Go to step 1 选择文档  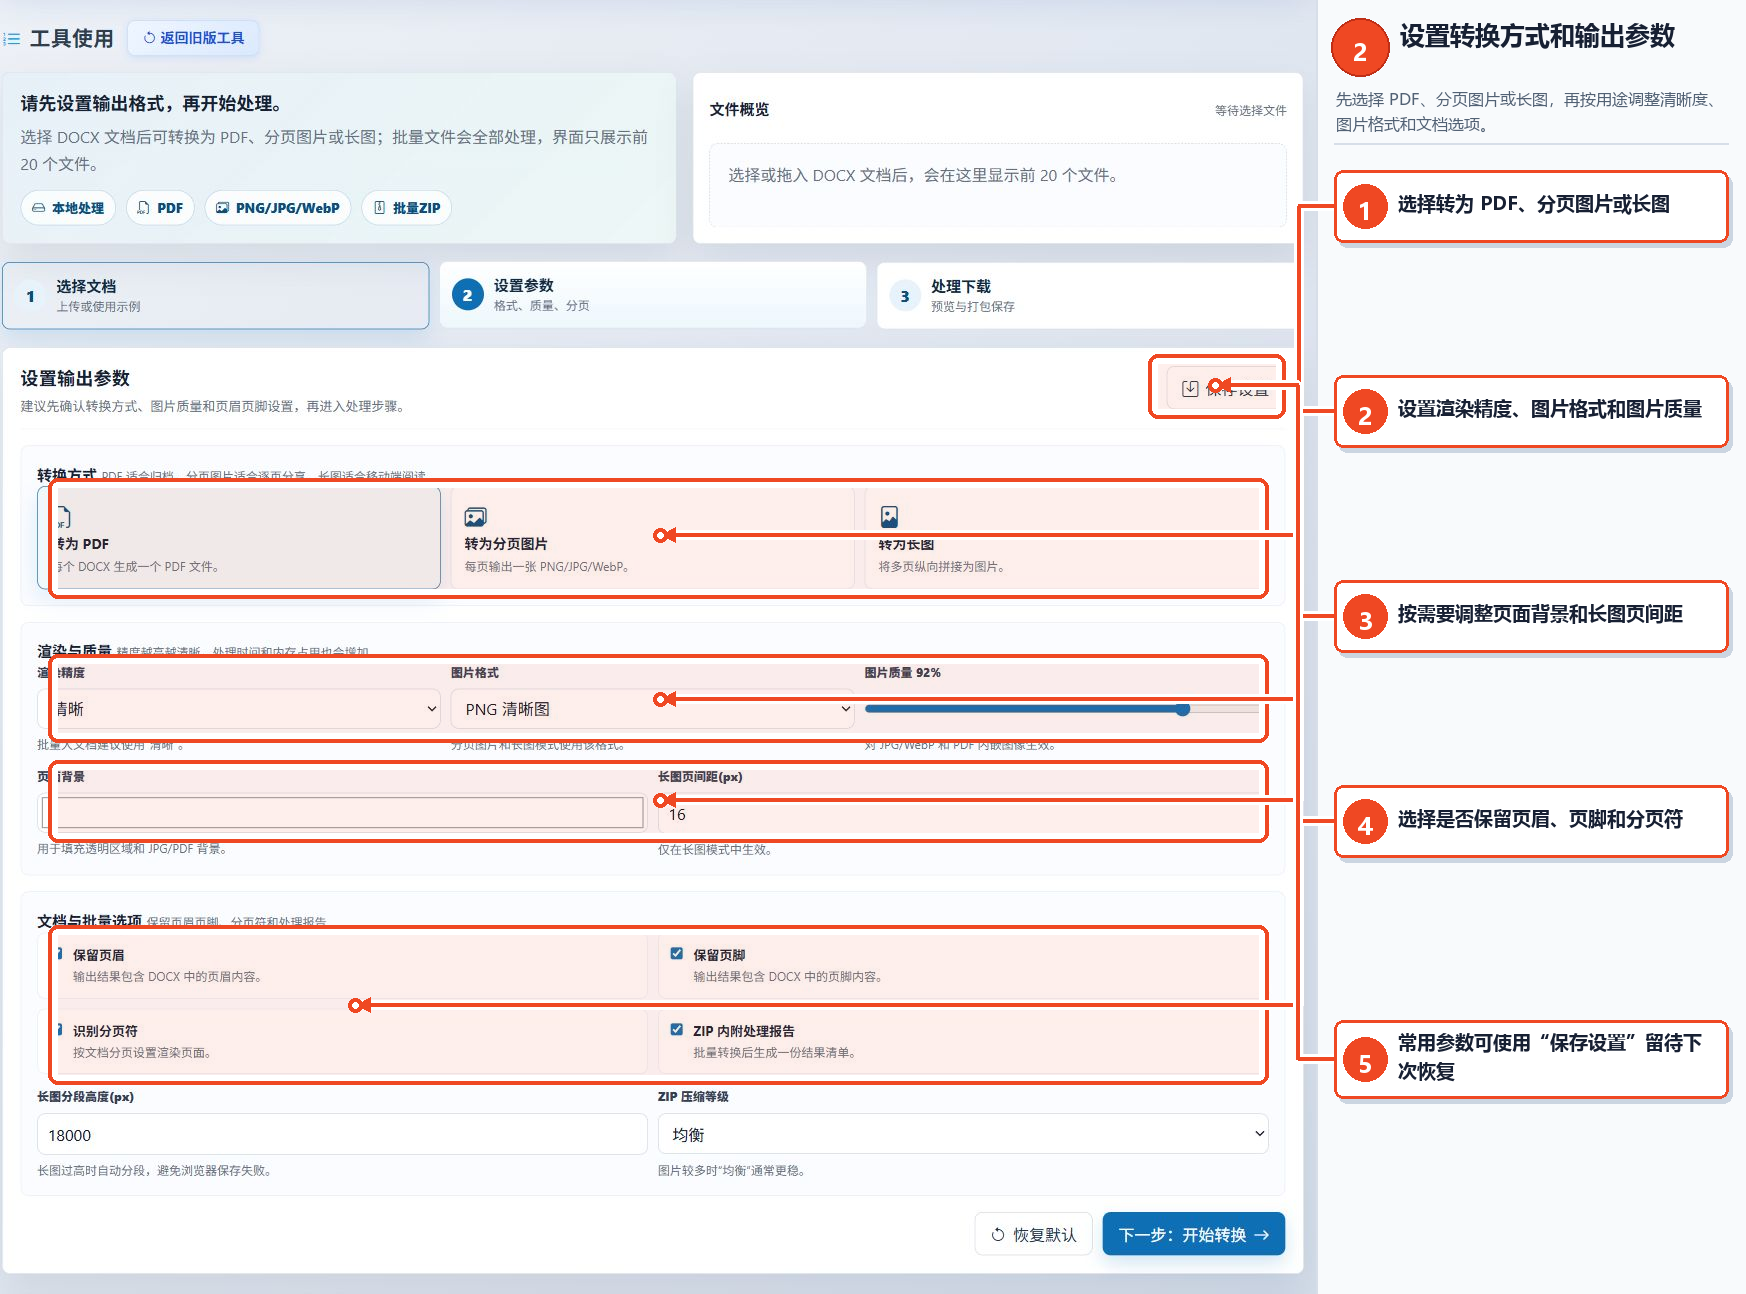(x=216, y=296)
